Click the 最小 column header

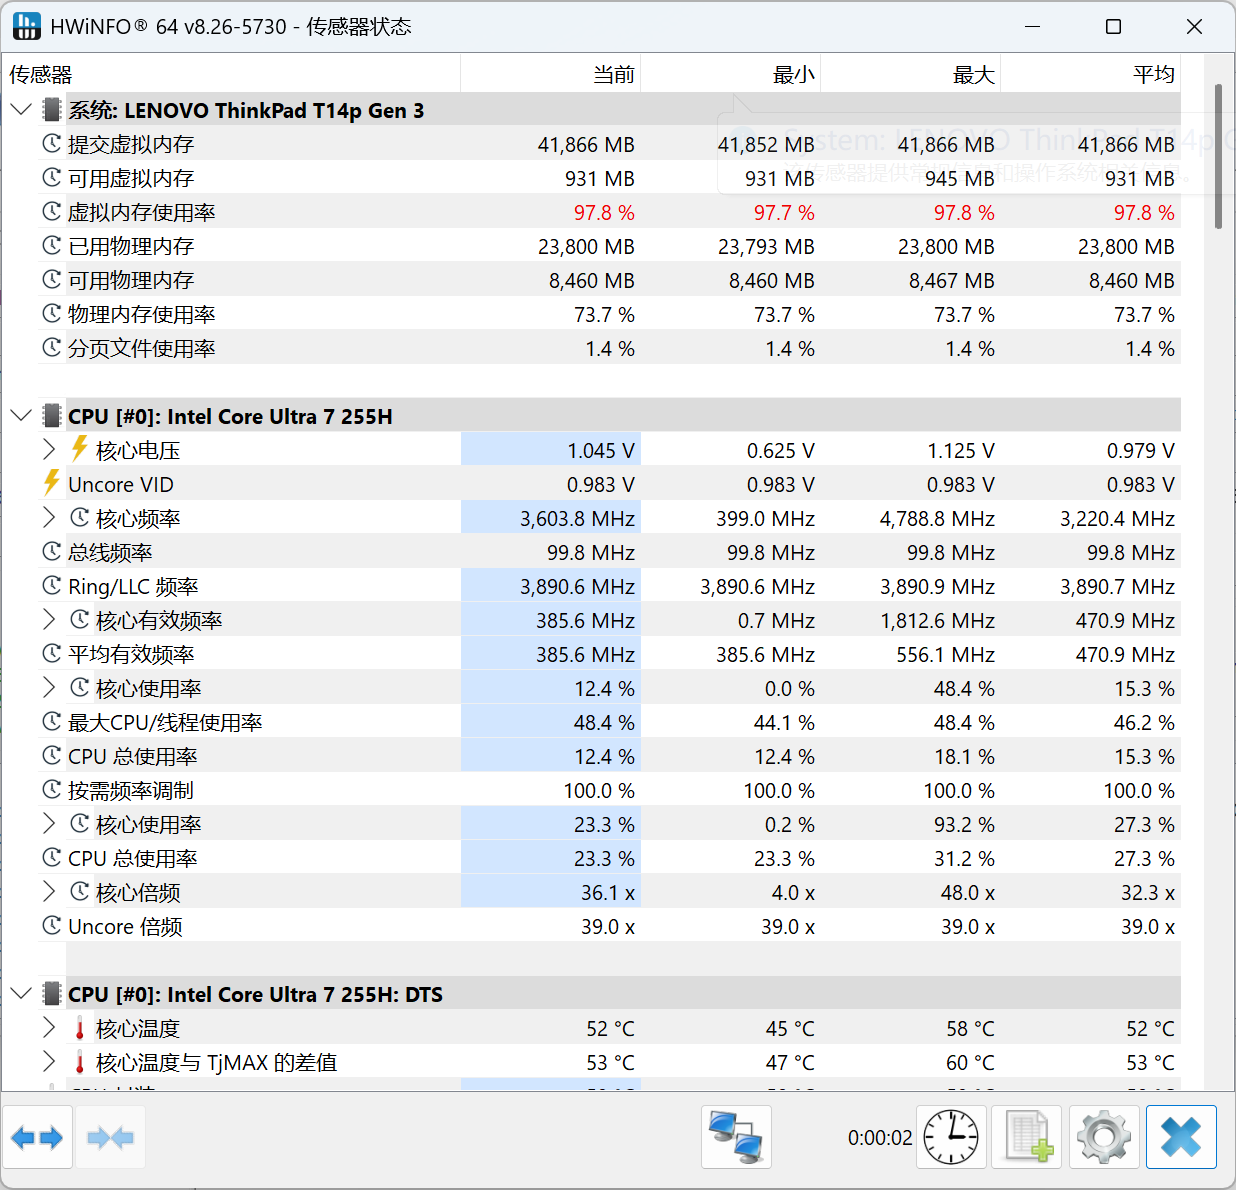pos(731,75)
